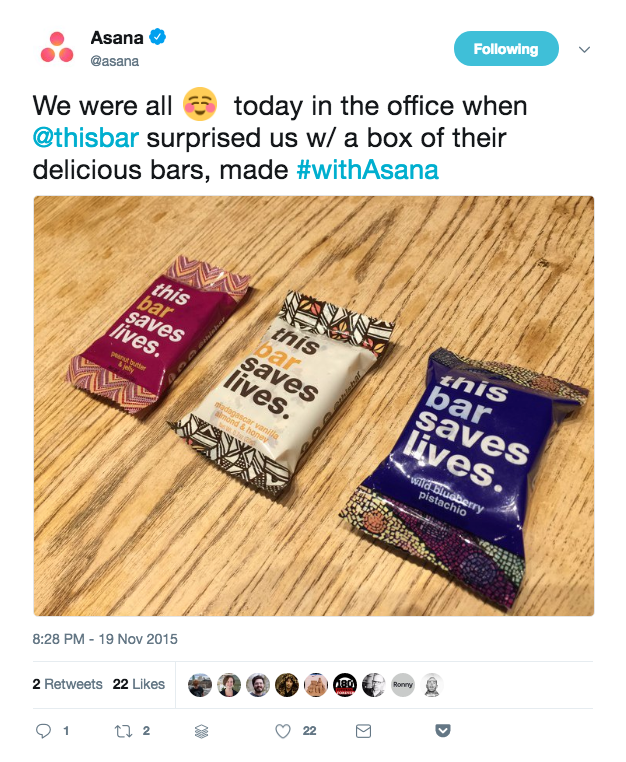Save tweet with the Pocket icon
626x762 pixels.
point(442,731)
